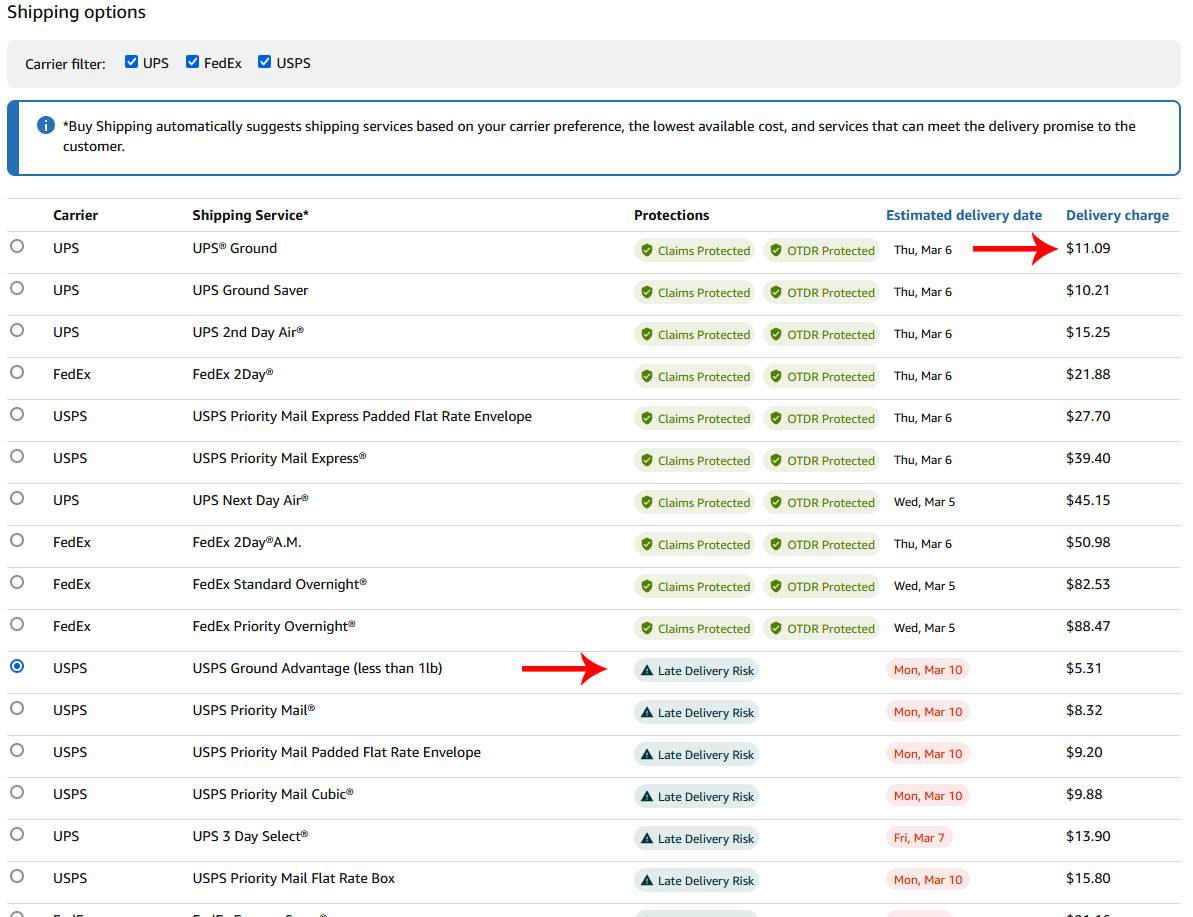Viewport: 1193px width, 917px height.
Task: Click the $88.47 FedEx Priority Overnight charge
Action: [1088, 626]
